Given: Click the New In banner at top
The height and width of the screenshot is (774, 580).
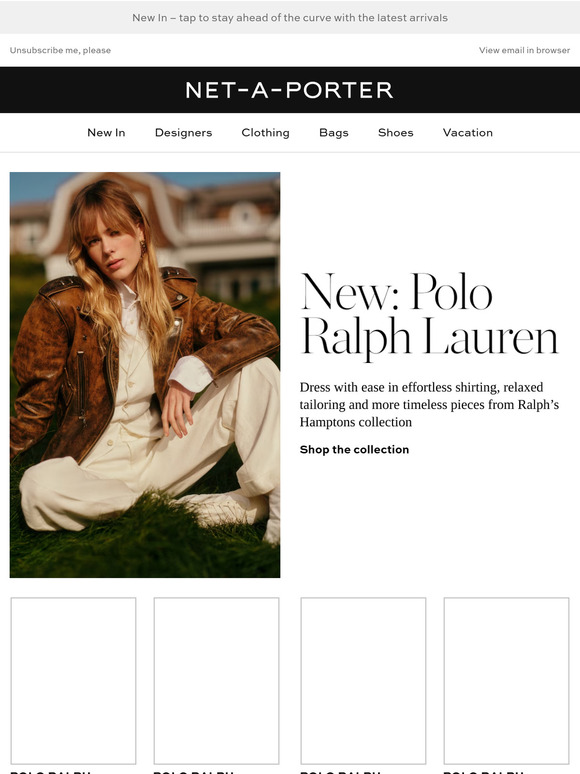Looking at the screenshot, I should pos(290,17).
